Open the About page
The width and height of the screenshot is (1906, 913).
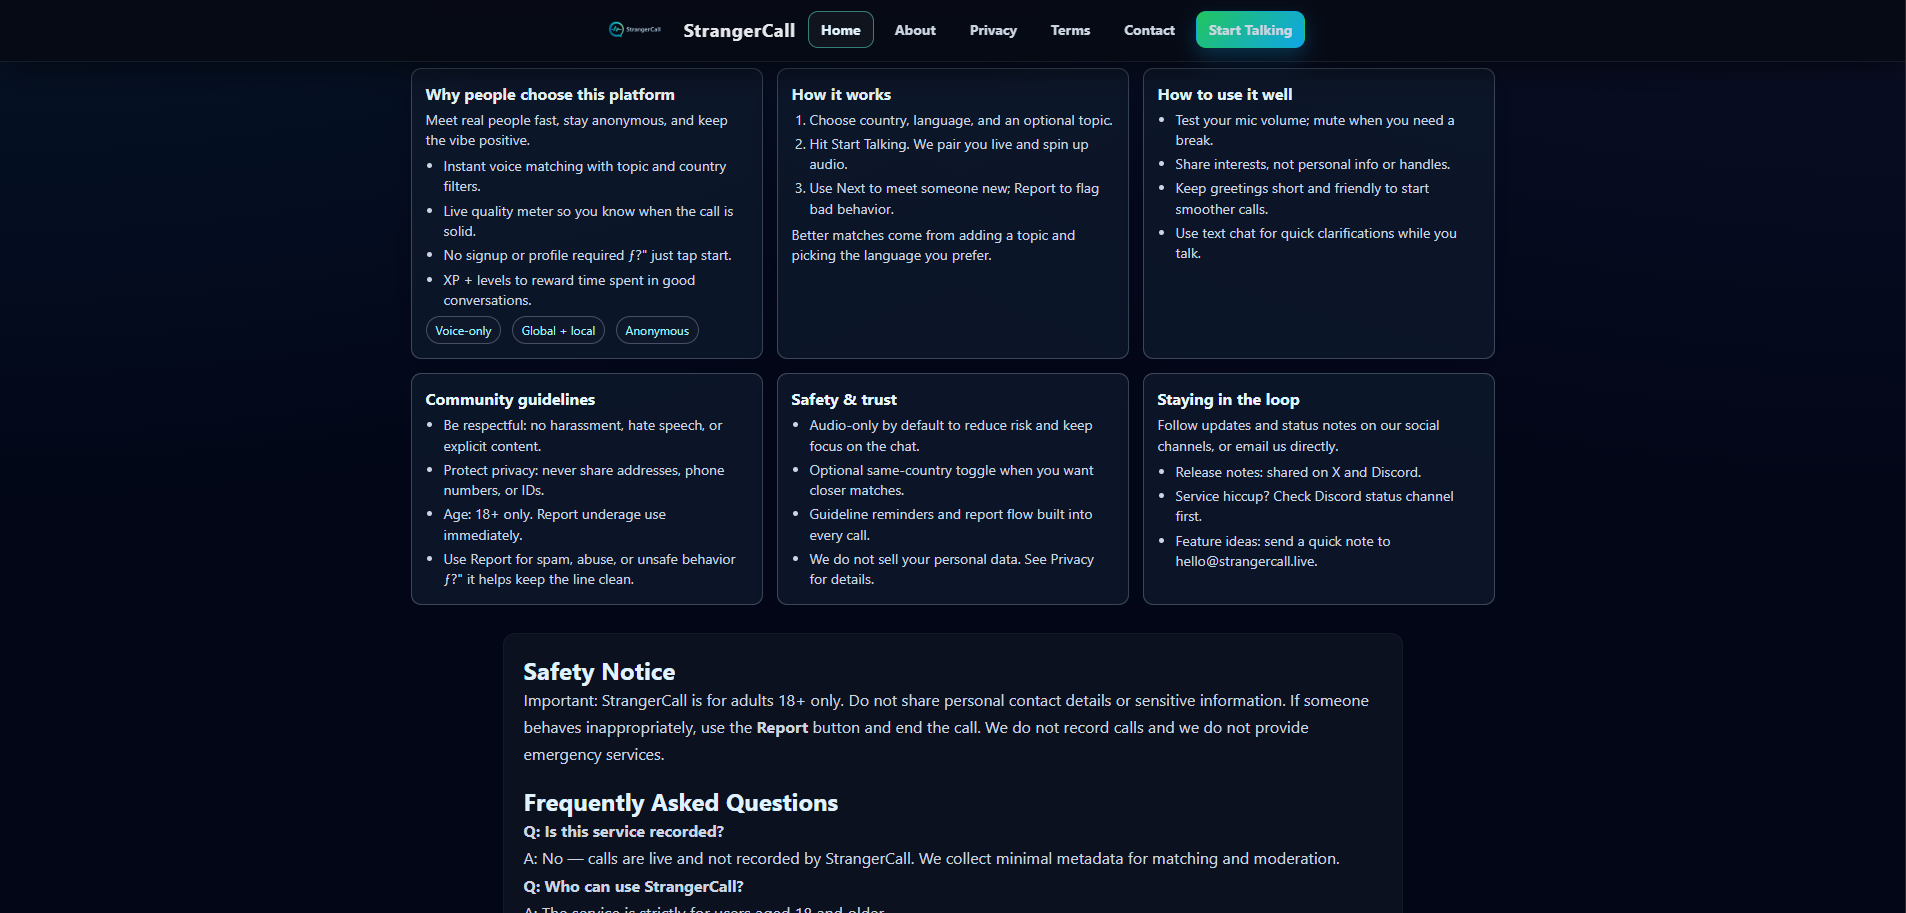coord(915,30)
